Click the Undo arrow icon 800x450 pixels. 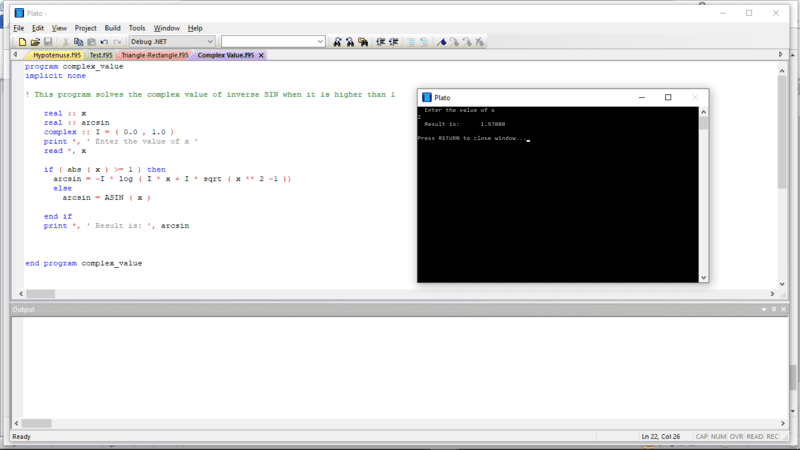104,42
